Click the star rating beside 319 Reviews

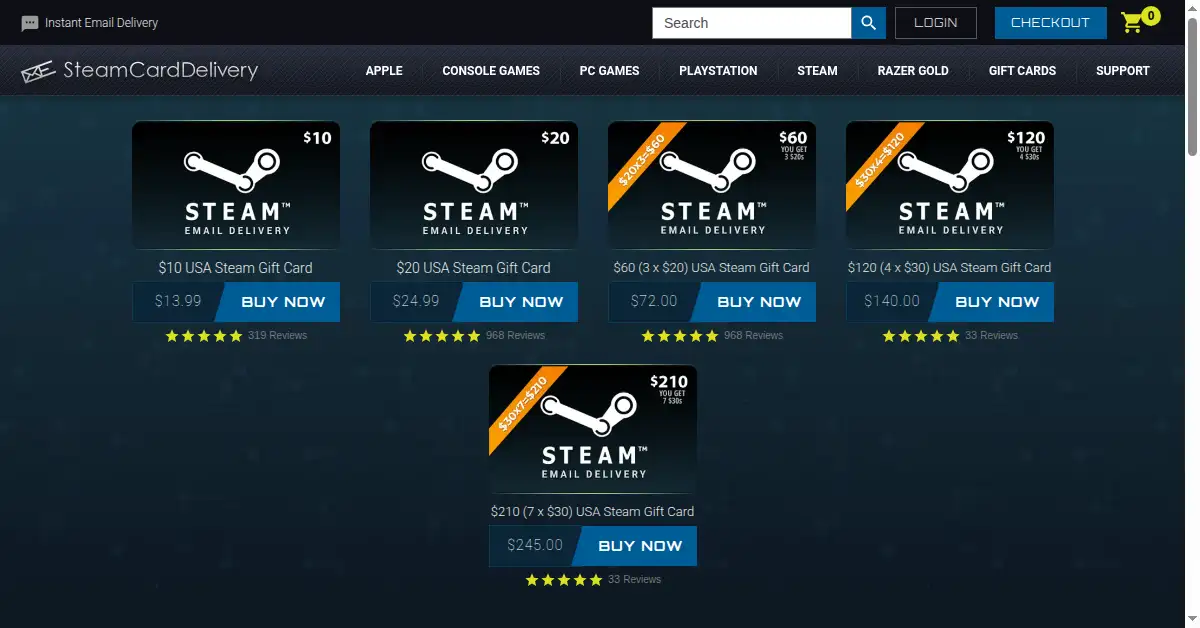[x=204, y=336]
